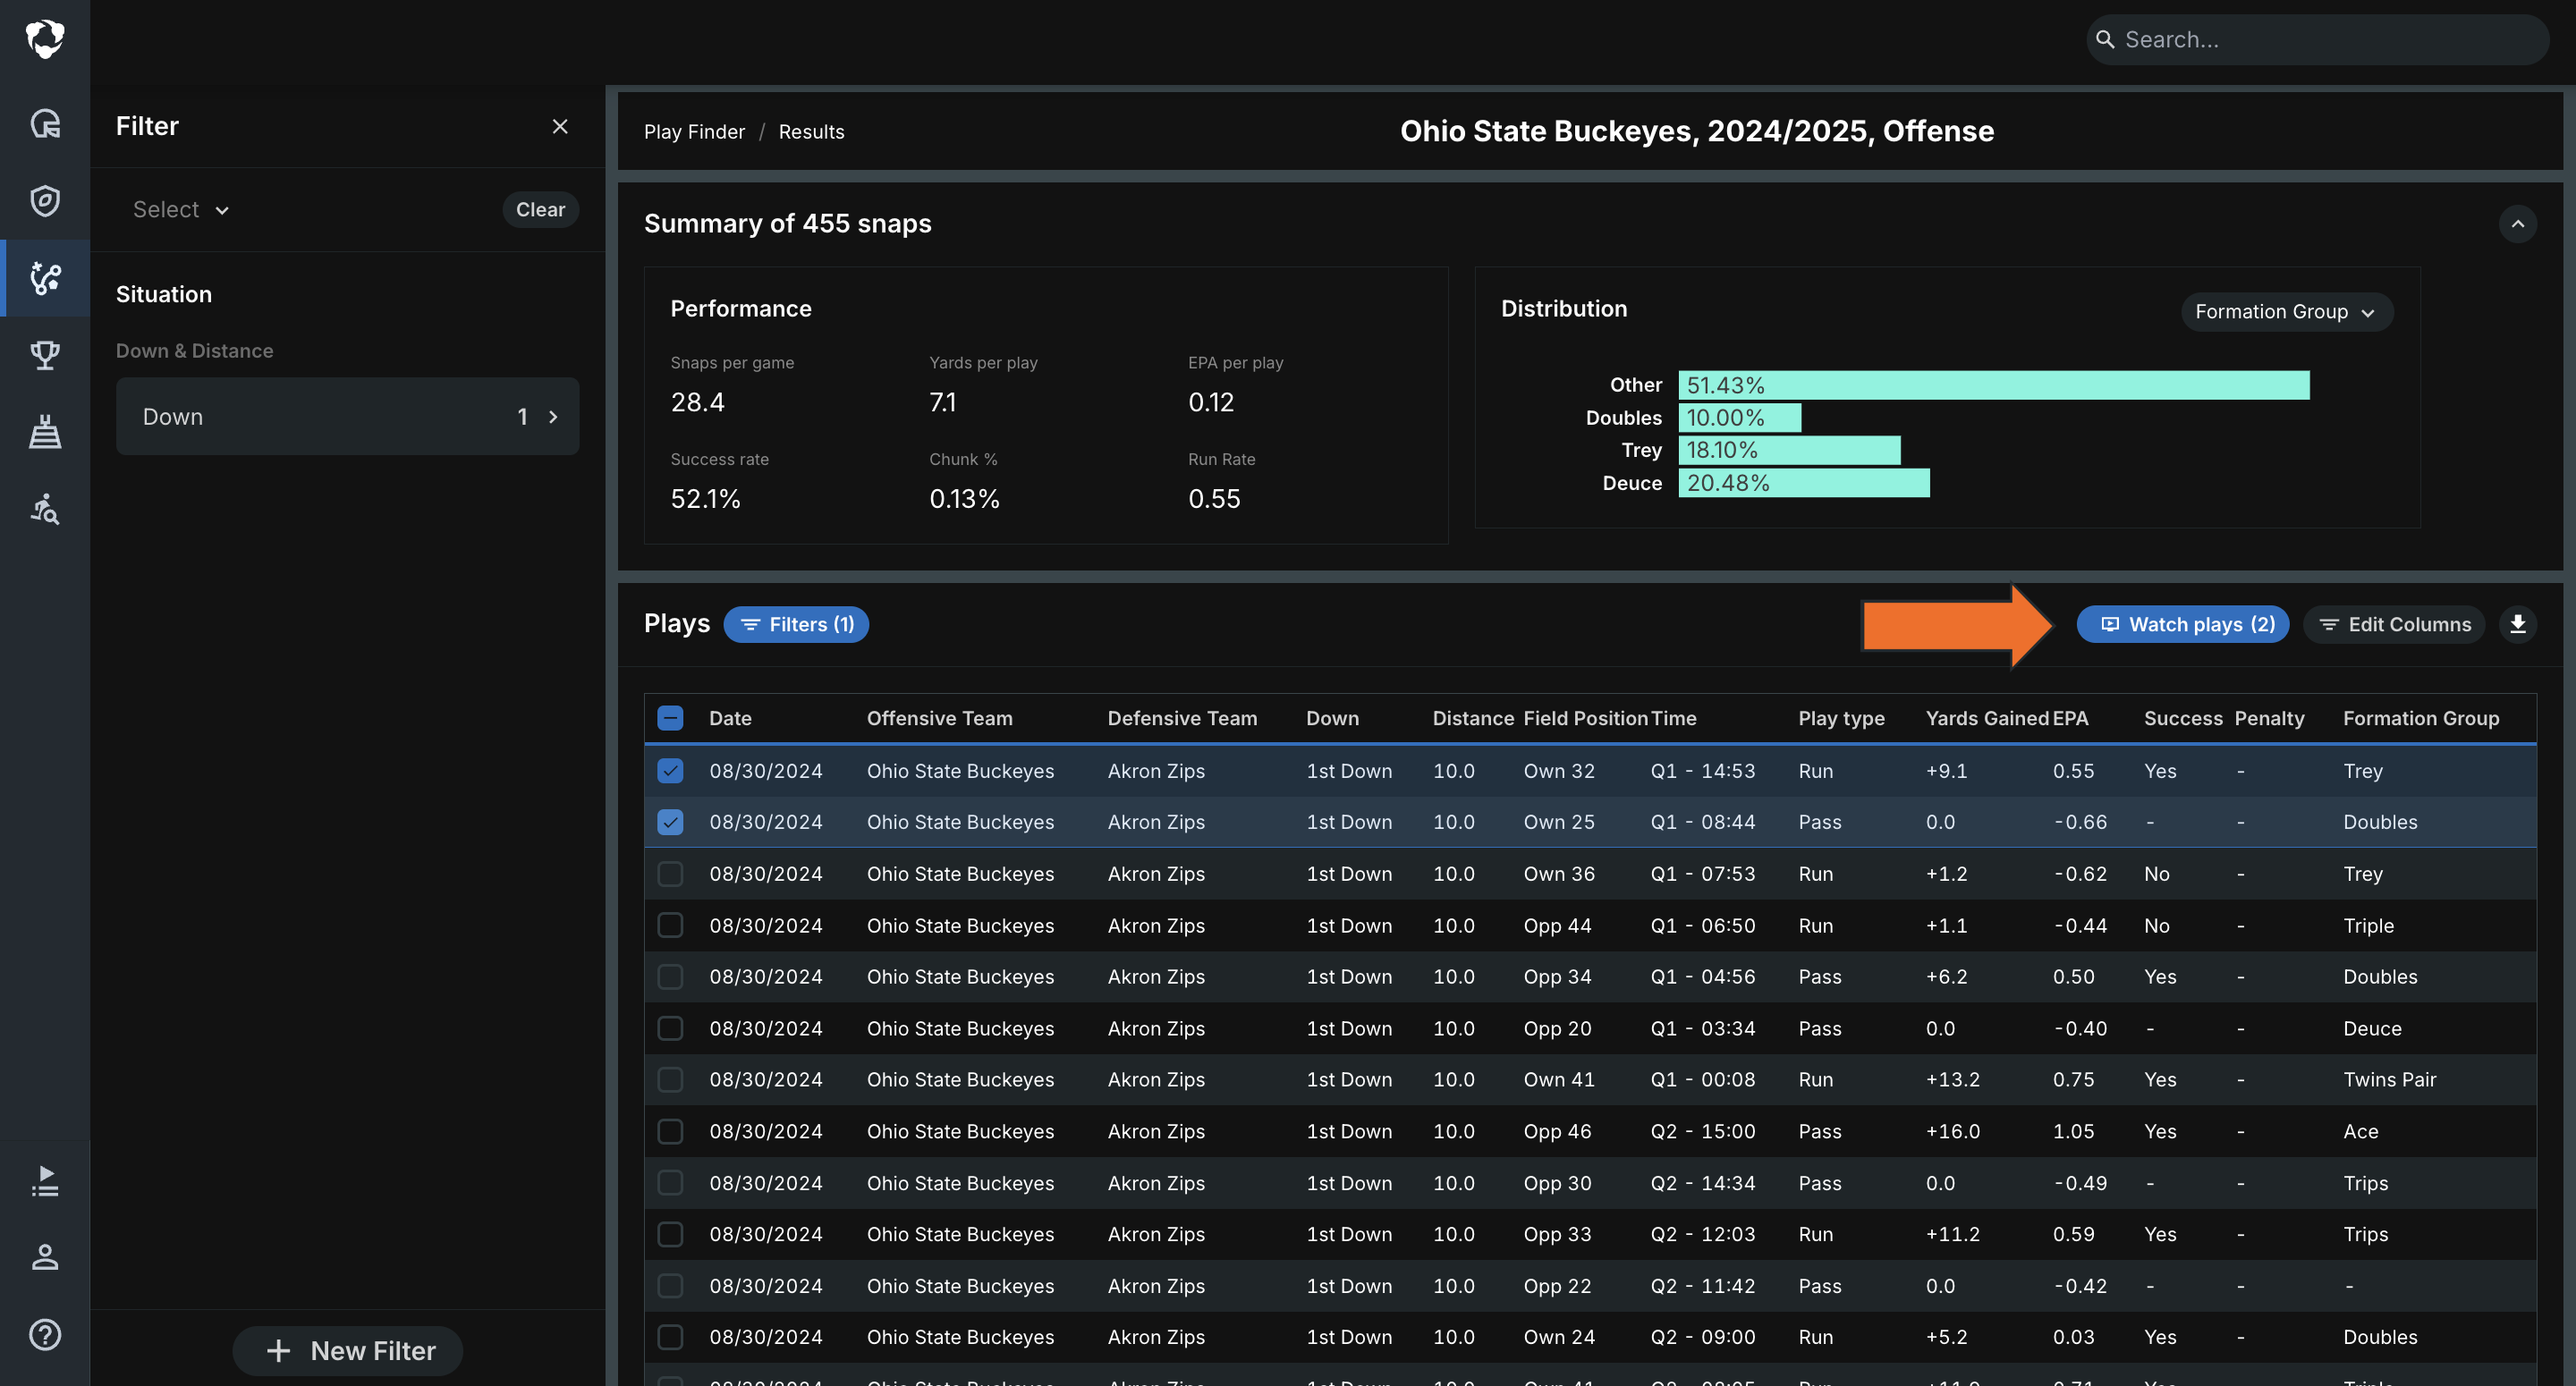Click the search magnifier icon
Viewport: 2576px width, 1386px height.
coord(2105,40)
